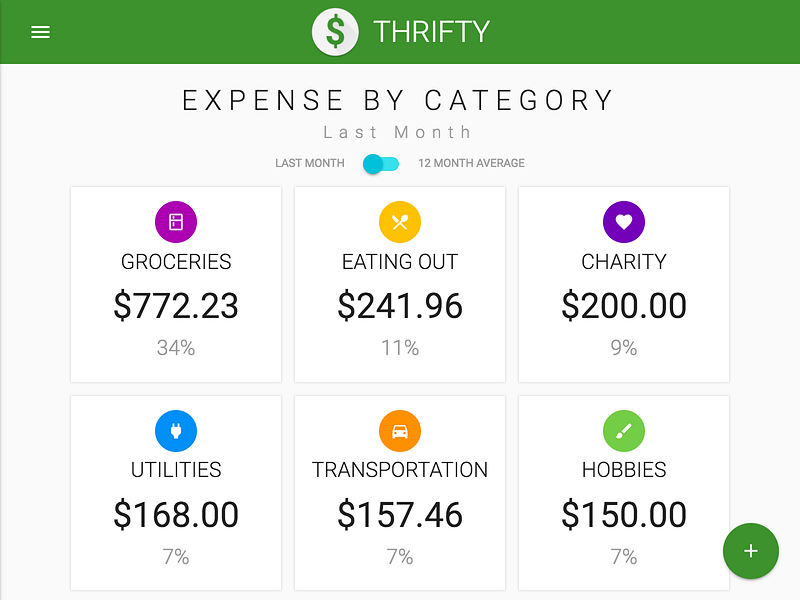Select the Transportation car icon
The width and height of the screenshot is (800, 600).
point(400,428)
